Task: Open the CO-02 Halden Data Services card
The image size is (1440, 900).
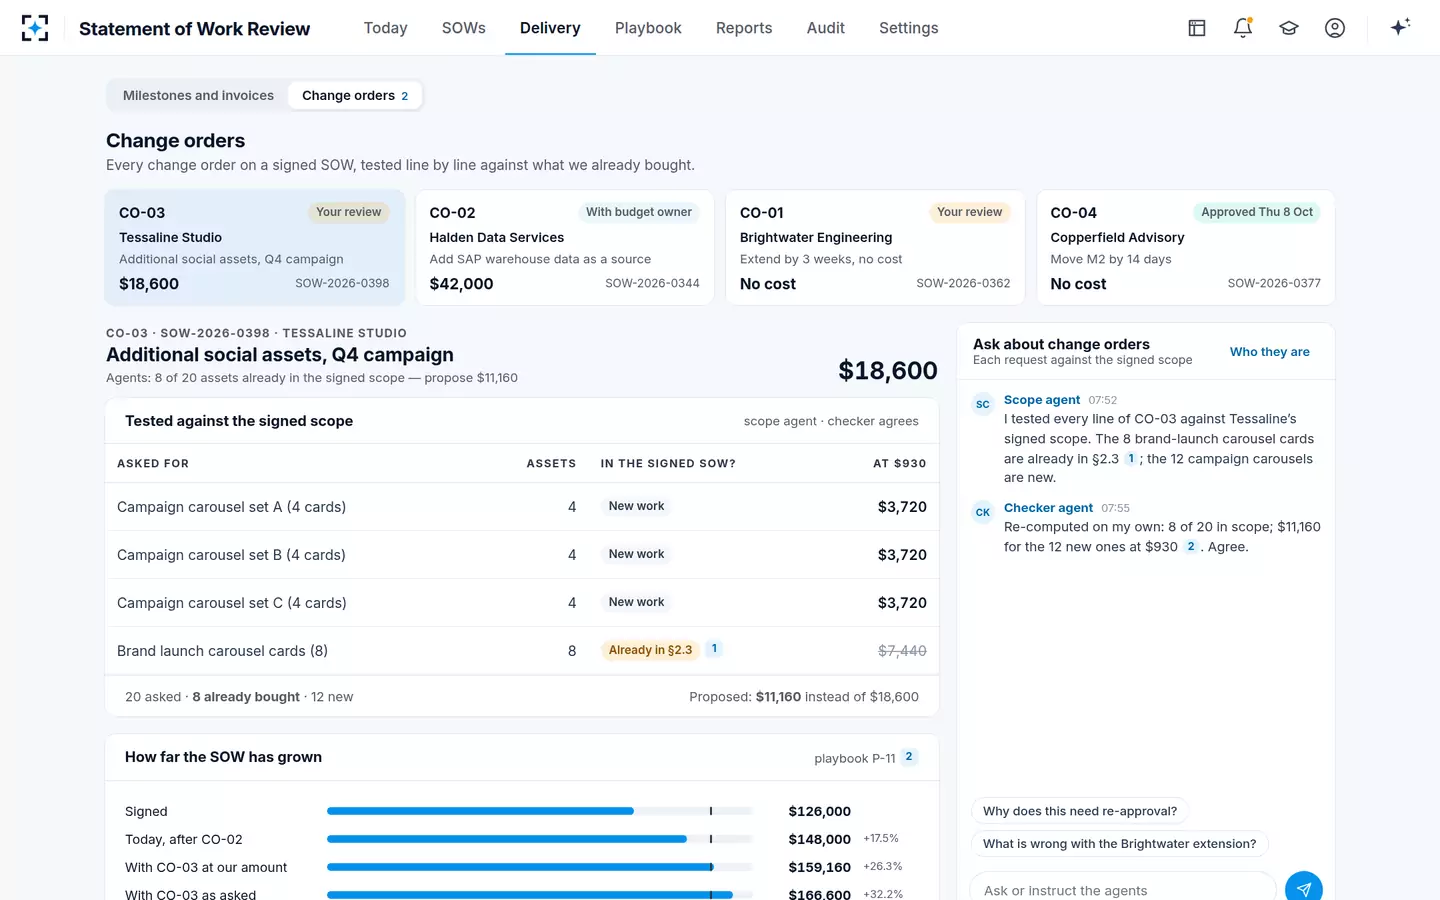Action: pos(565,248)
